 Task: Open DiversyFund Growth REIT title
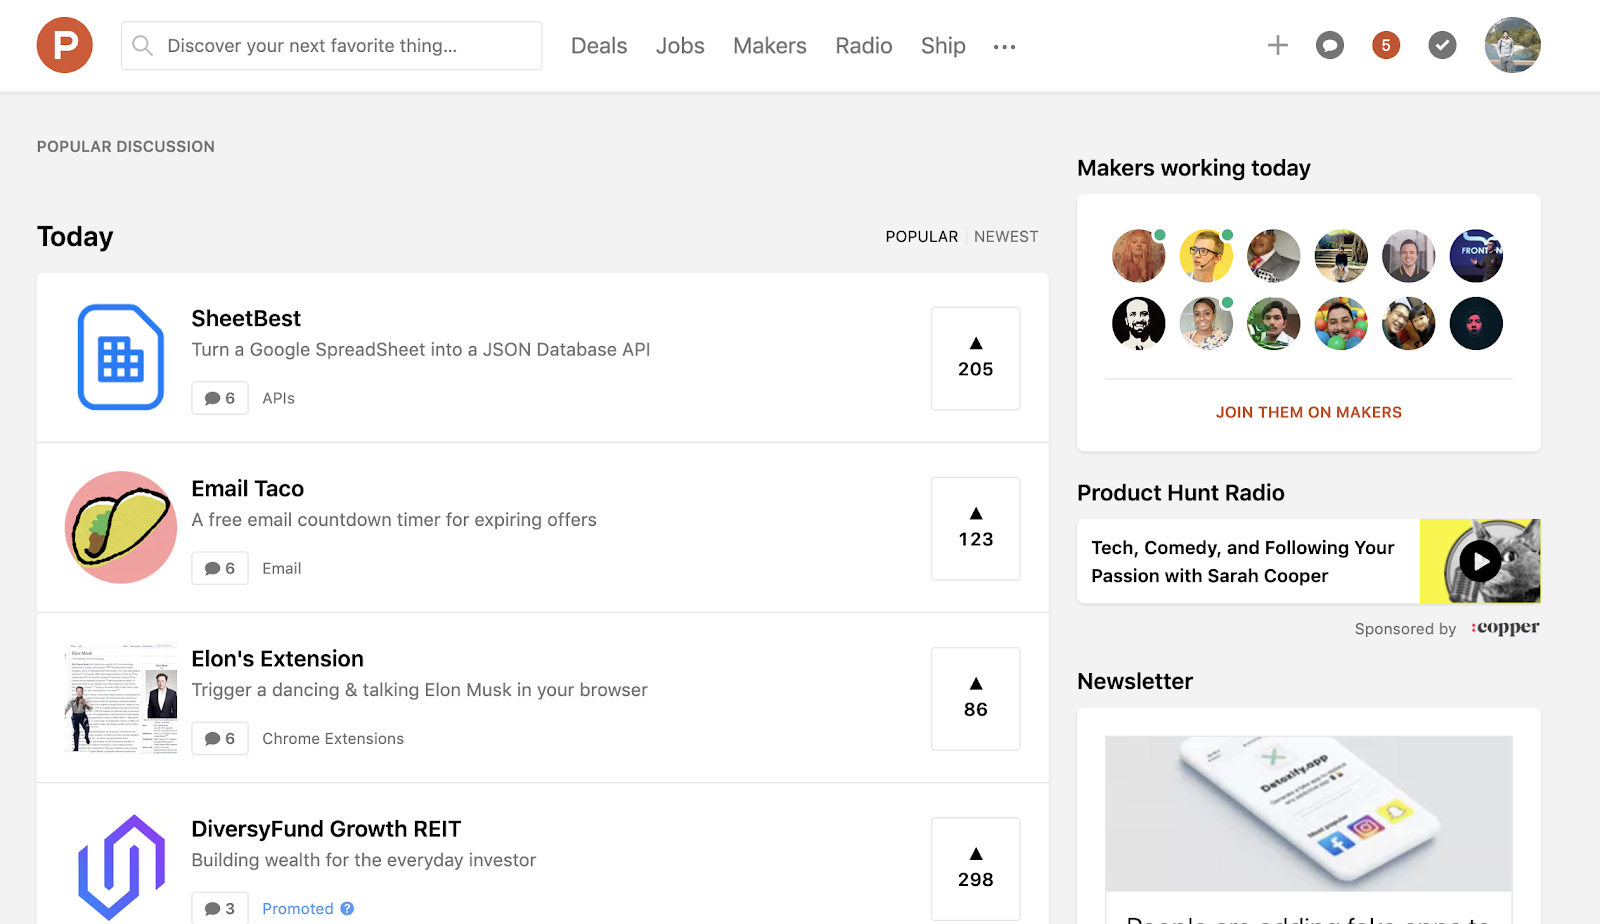click(326, 828)
